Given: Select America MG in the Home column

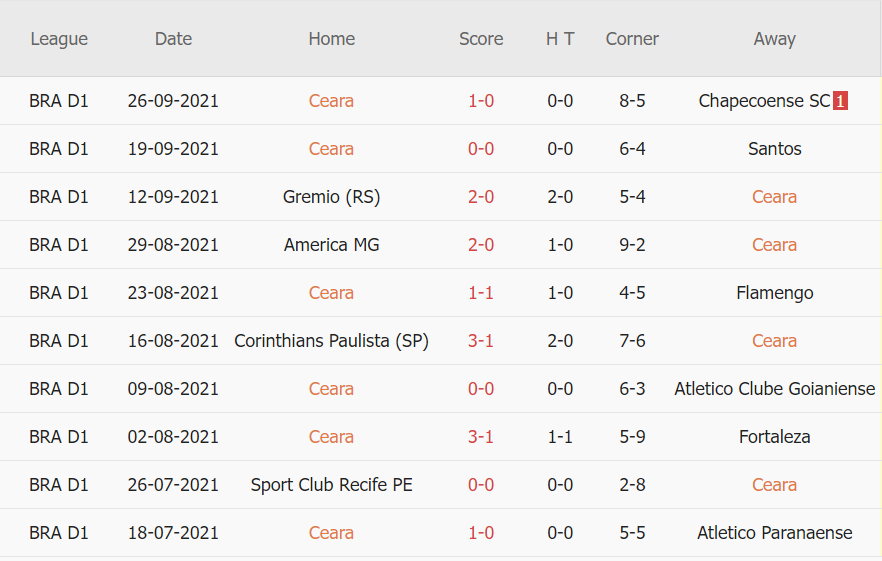Looking at the screenshot, I should (331, 245).
